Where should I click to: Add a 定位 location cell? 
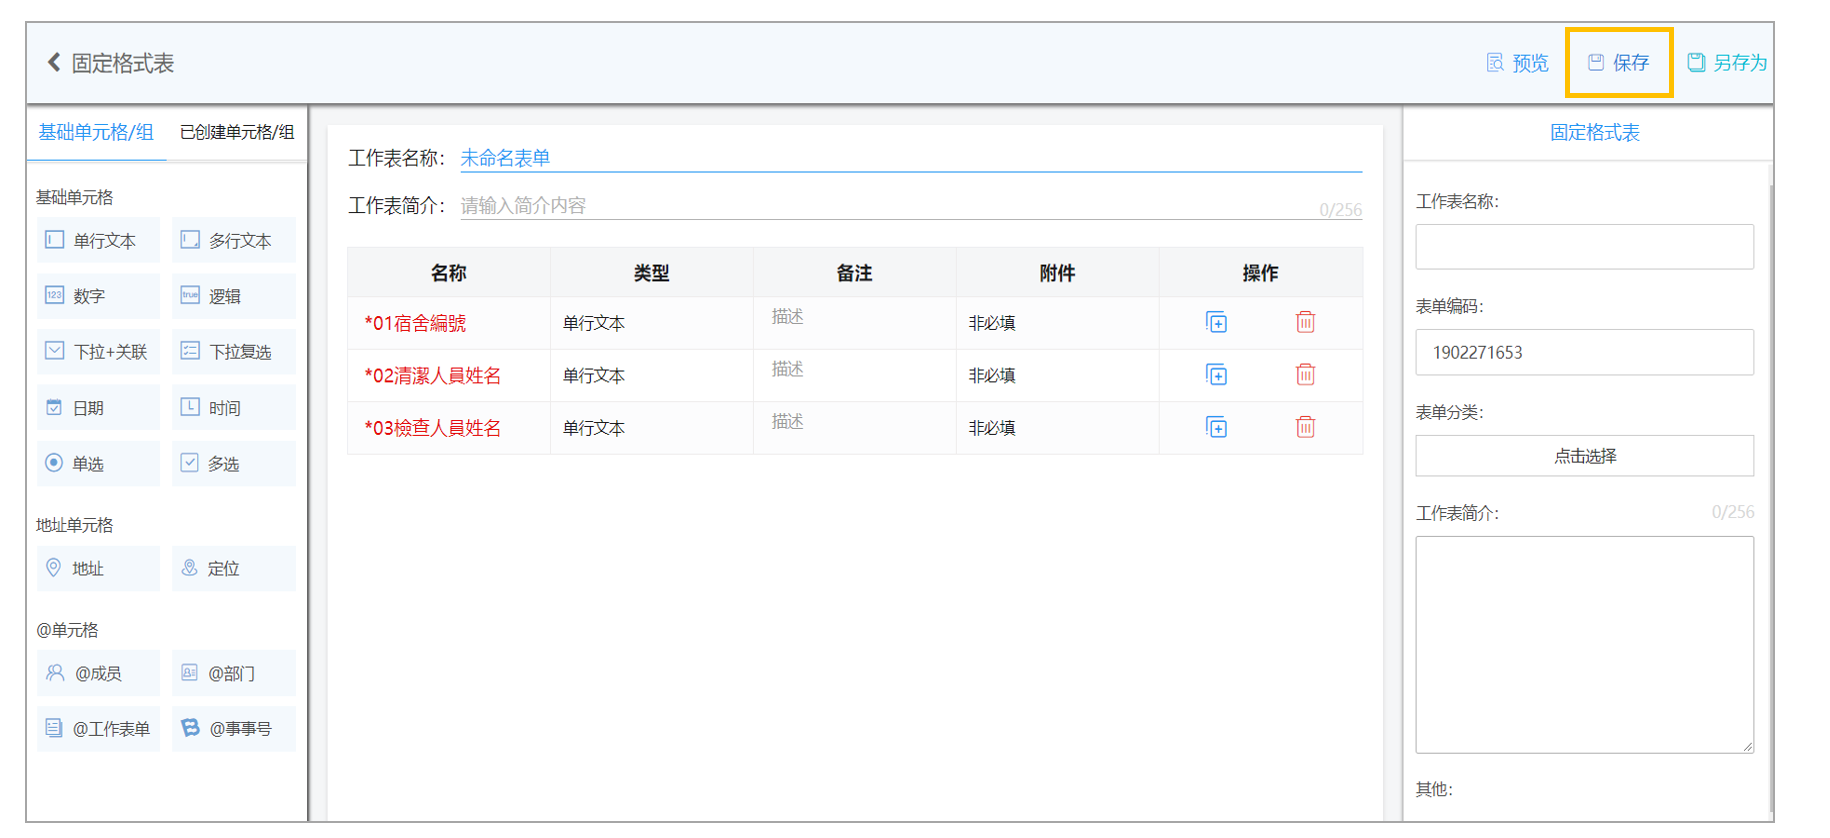(x=234, y=568)
